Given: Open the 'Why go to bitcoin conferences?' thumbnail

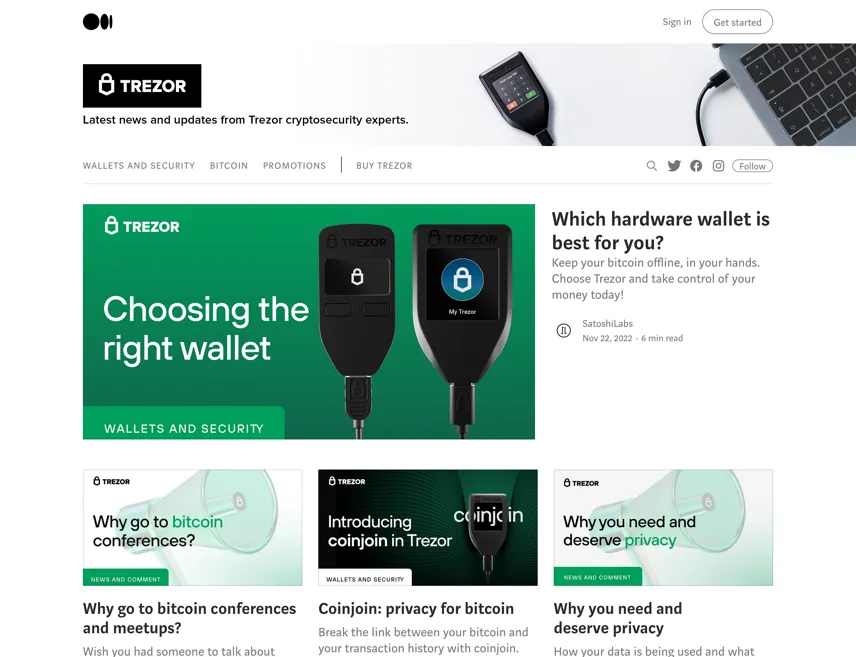Looking at the screenshot, I should 193,528.
